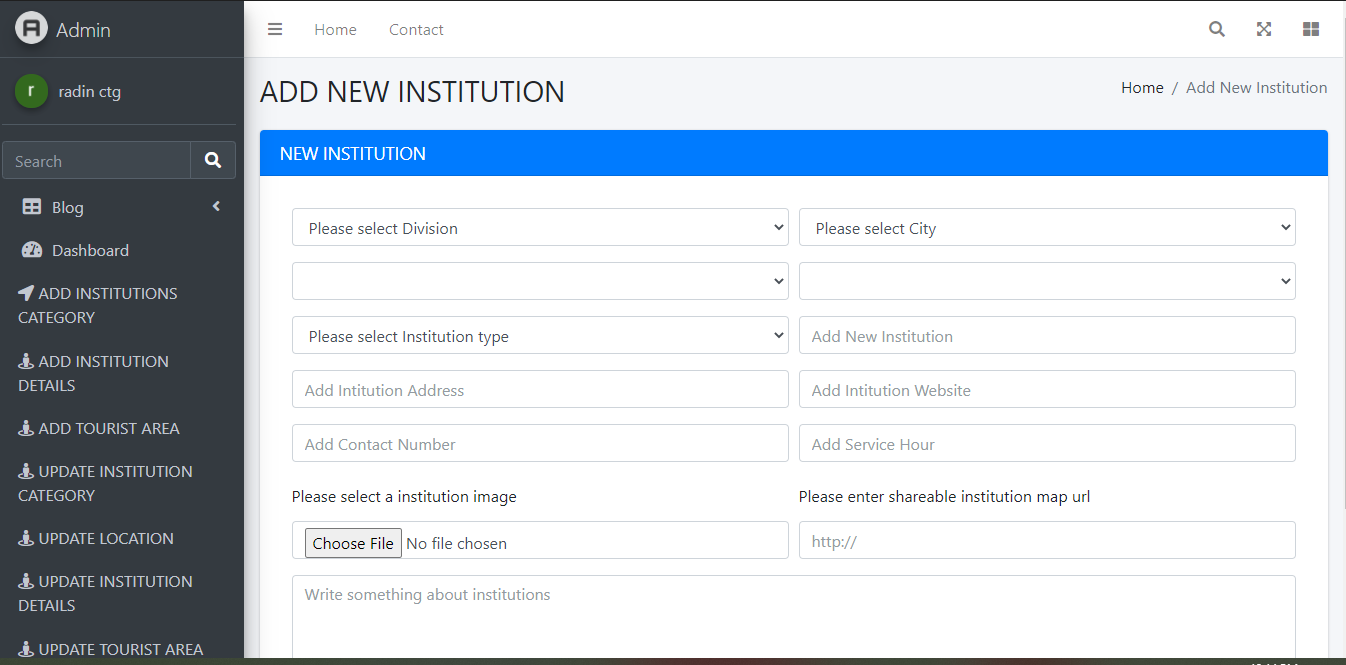The image size is (1346, 665).
Task: Open the Please select Institution type dropdown
Action: (x=539, y=335)
